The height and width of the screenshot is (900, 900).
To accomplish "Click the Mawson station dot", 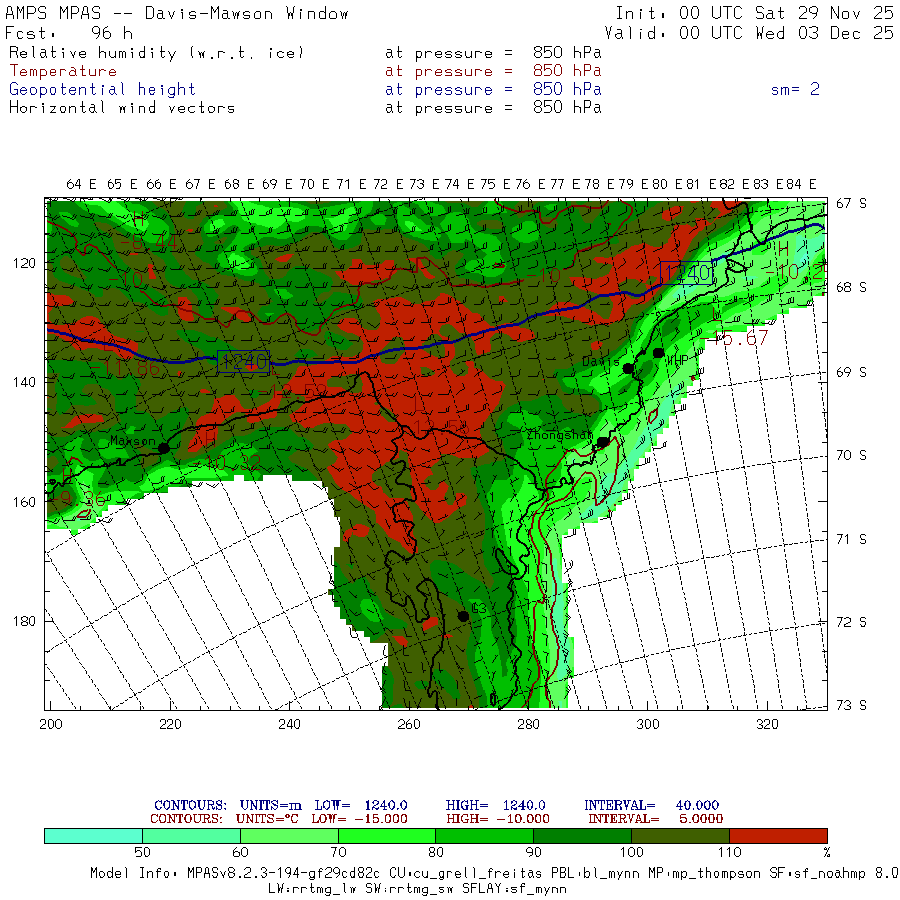I will [x=164, y=448].
